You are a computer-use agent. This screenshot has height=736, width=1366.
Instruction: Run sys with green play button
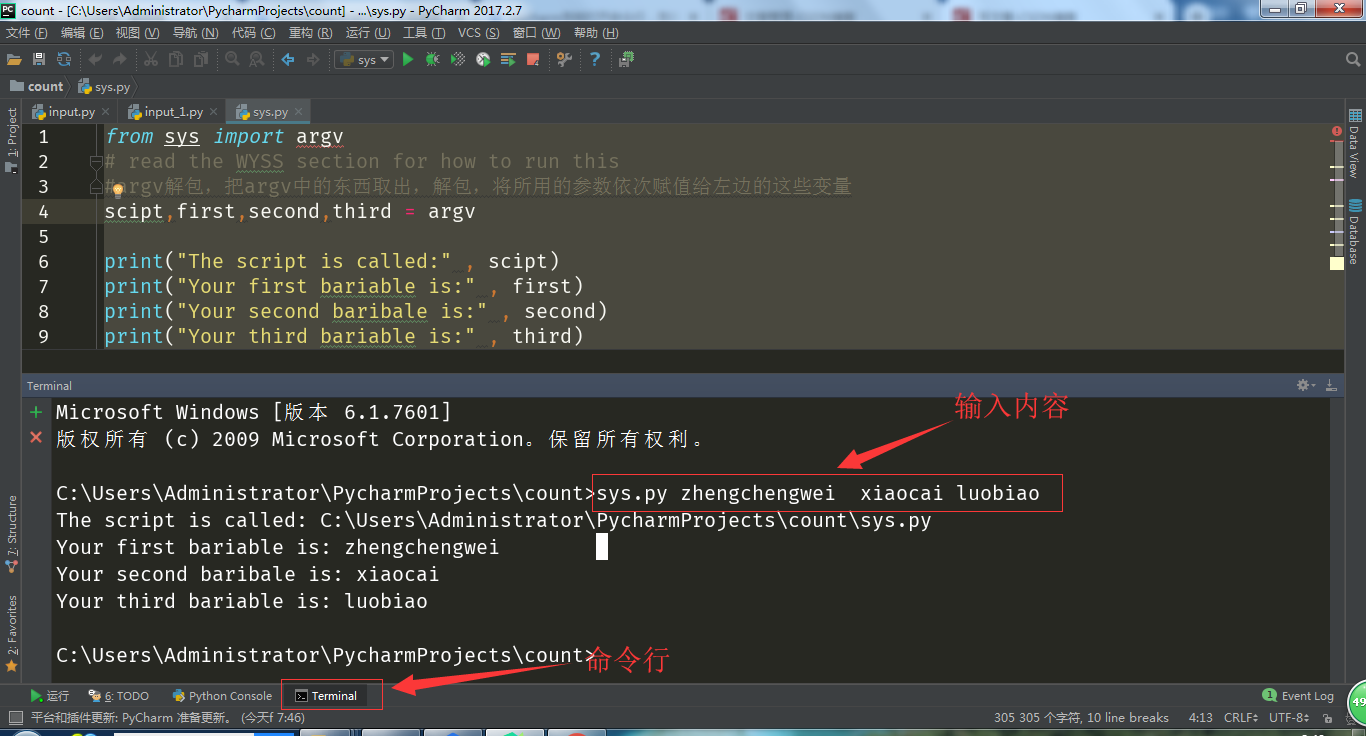407,60
